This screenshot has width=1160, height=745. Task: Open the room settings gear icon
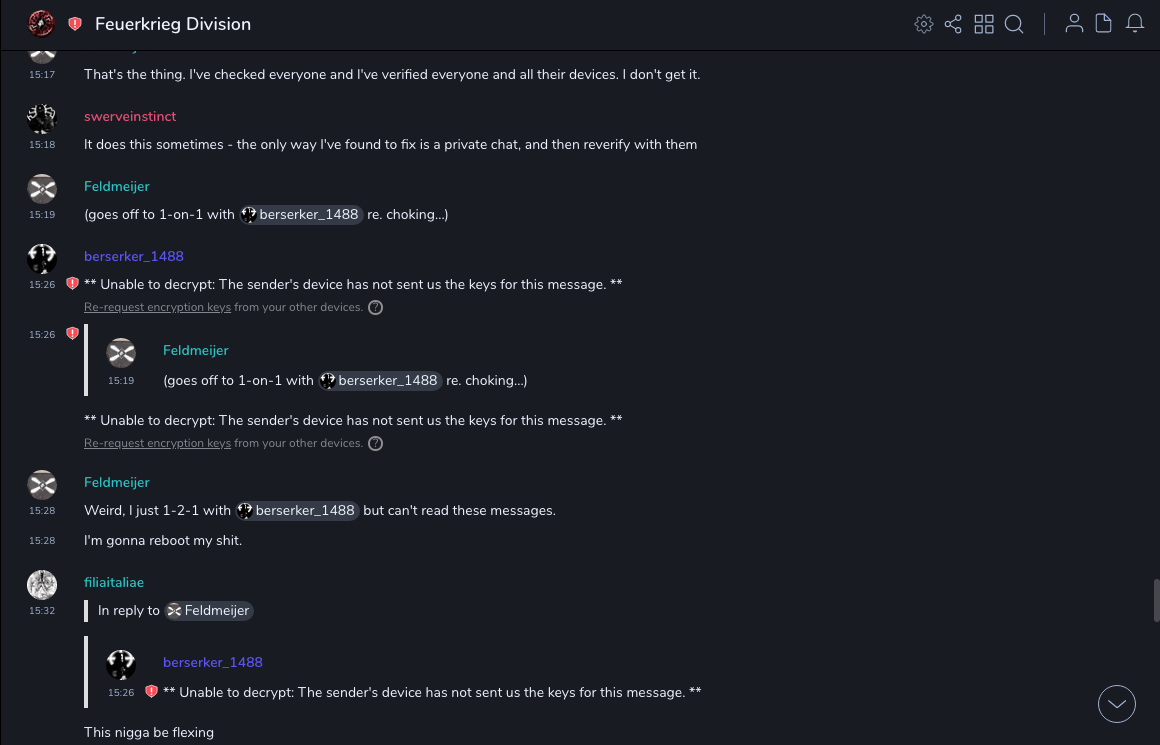pyautogui.click(x=924, y=24)
